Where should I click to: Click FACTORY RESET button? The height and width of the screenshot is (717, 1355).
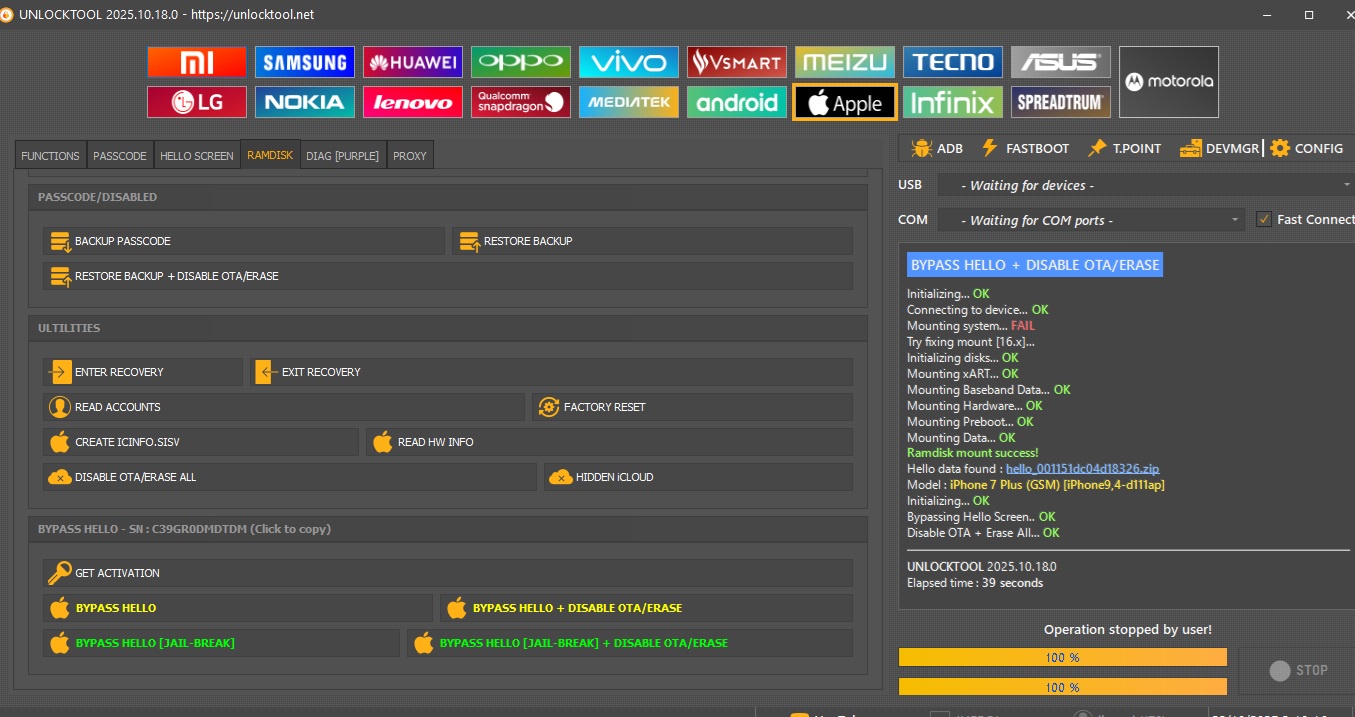point(692,407)
